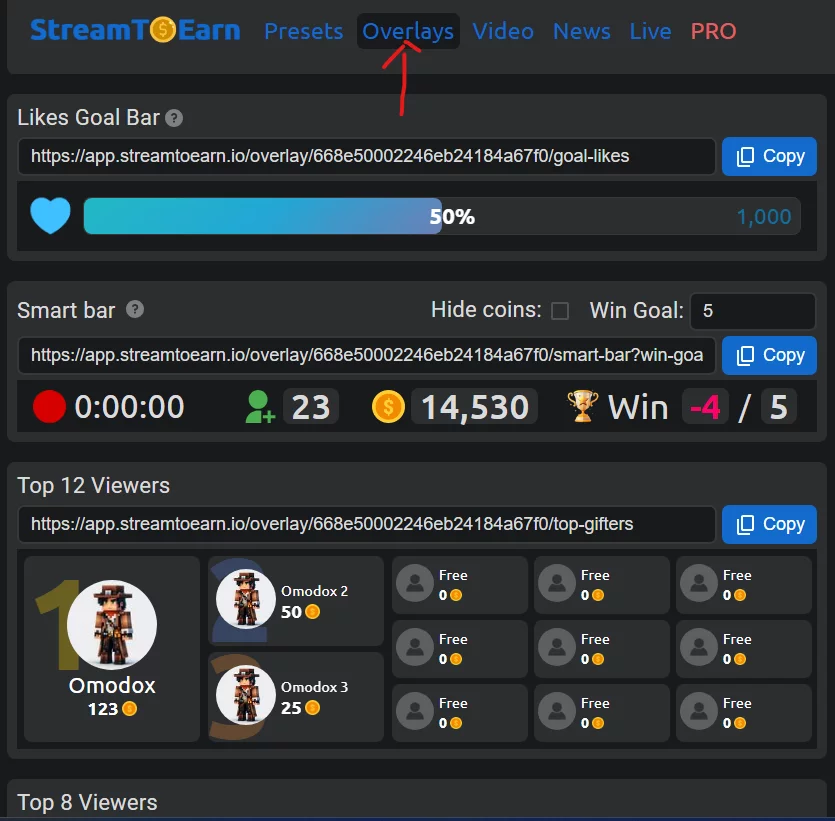Screen dimensions: 835x821
Task: Select Omodox's top viewer avatar
Action: pos(112,625)
